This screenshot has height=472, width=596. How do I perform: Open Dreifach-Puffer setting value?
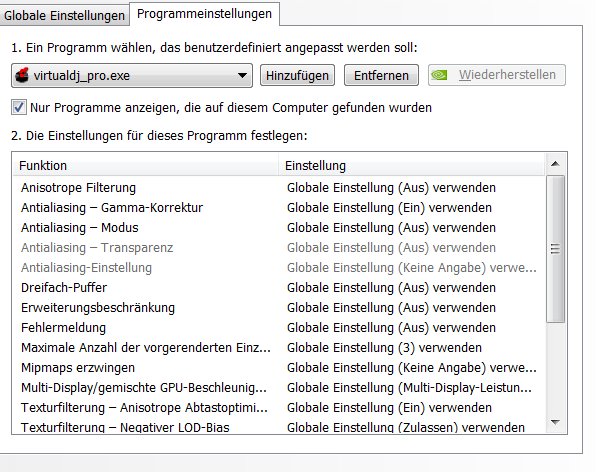pos(391,288)
